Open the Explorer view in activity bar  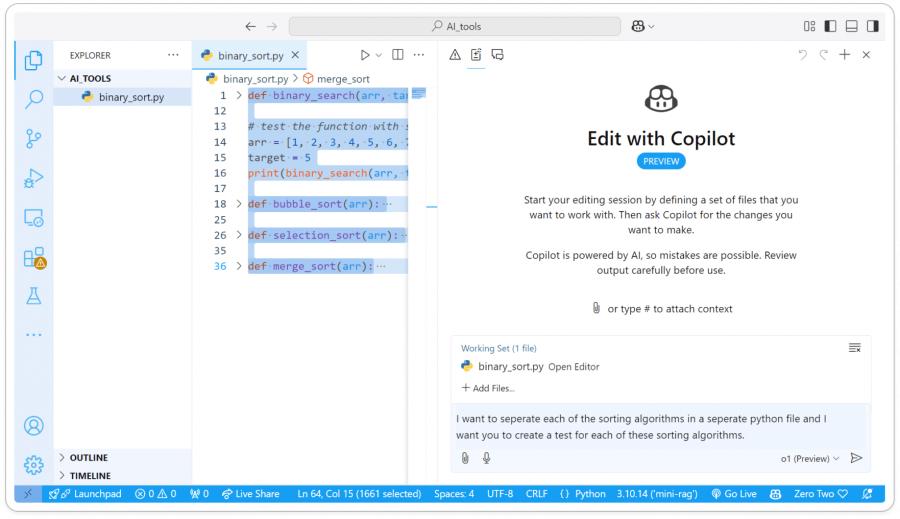pyautogui.click(x=34, y=60)
